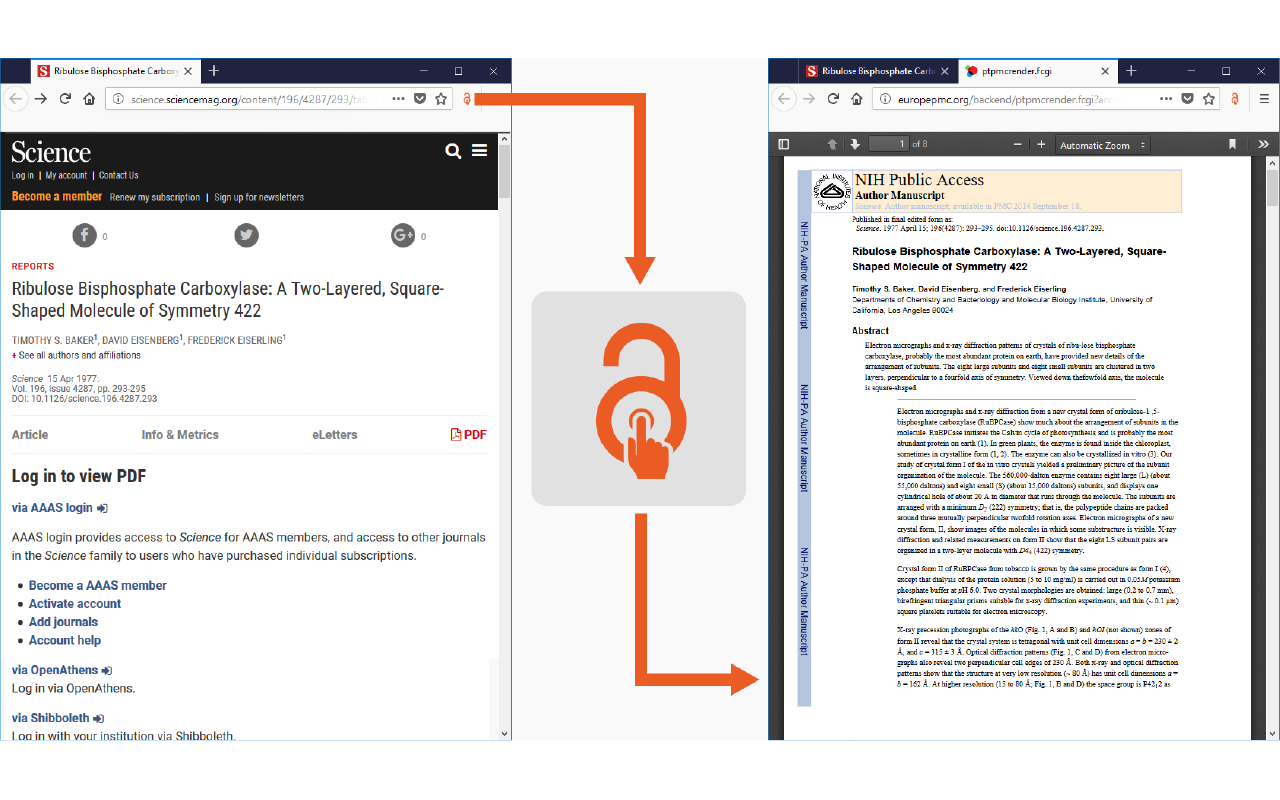Open the search magnifier on the Science site
The image size is (1280, 800).
pos(453,150)
